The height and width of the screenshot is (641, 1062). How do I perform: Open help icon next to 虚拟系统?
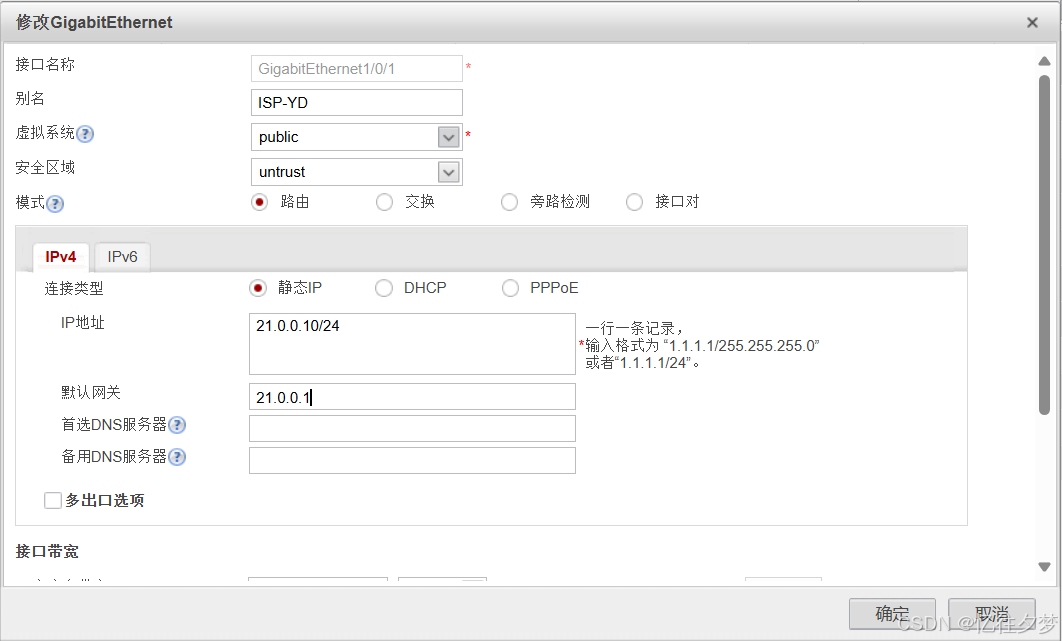click(x=85, y=134)
